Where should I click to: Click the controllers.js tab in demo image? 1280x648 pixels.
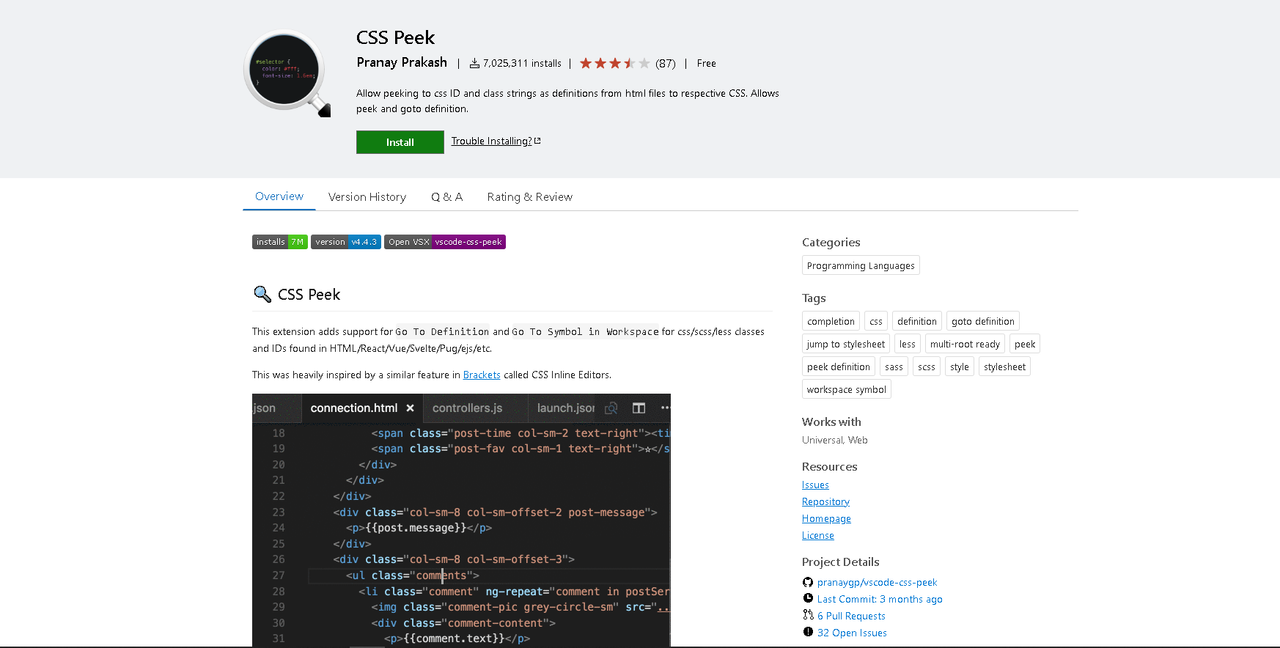[x=474, y=408]
